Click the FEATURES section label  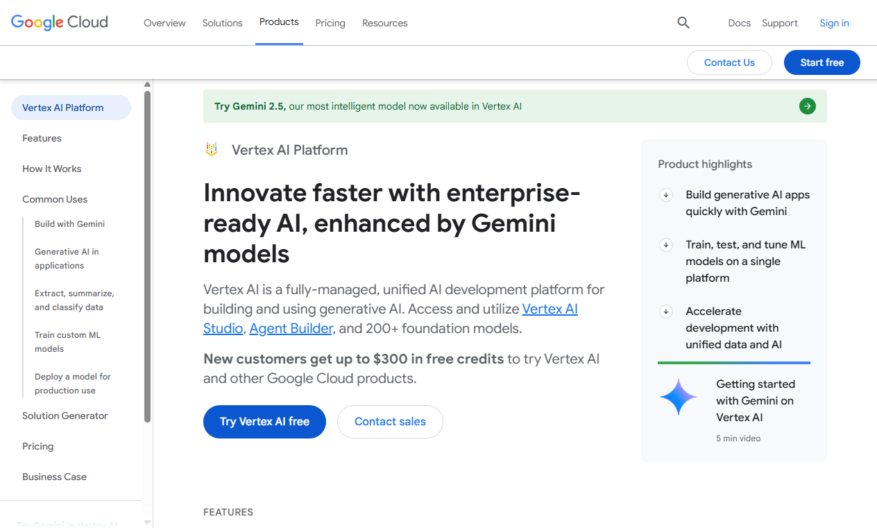pos(228,512)
